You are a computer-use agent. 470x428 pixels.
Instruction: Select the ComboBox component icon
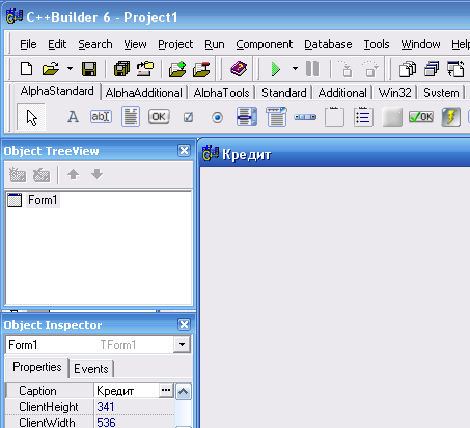pyautogui.click(x=276, y=117)
